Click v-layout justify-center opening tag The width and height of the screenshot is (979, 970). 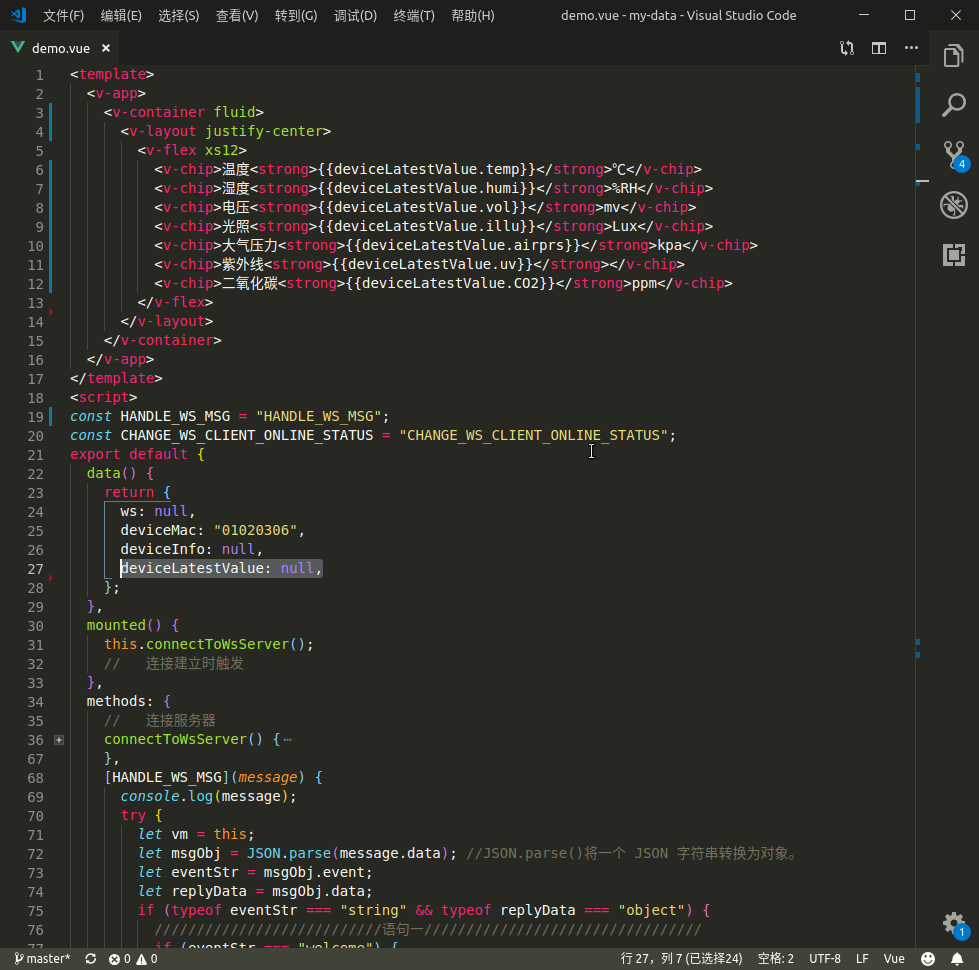coord(225,131)
